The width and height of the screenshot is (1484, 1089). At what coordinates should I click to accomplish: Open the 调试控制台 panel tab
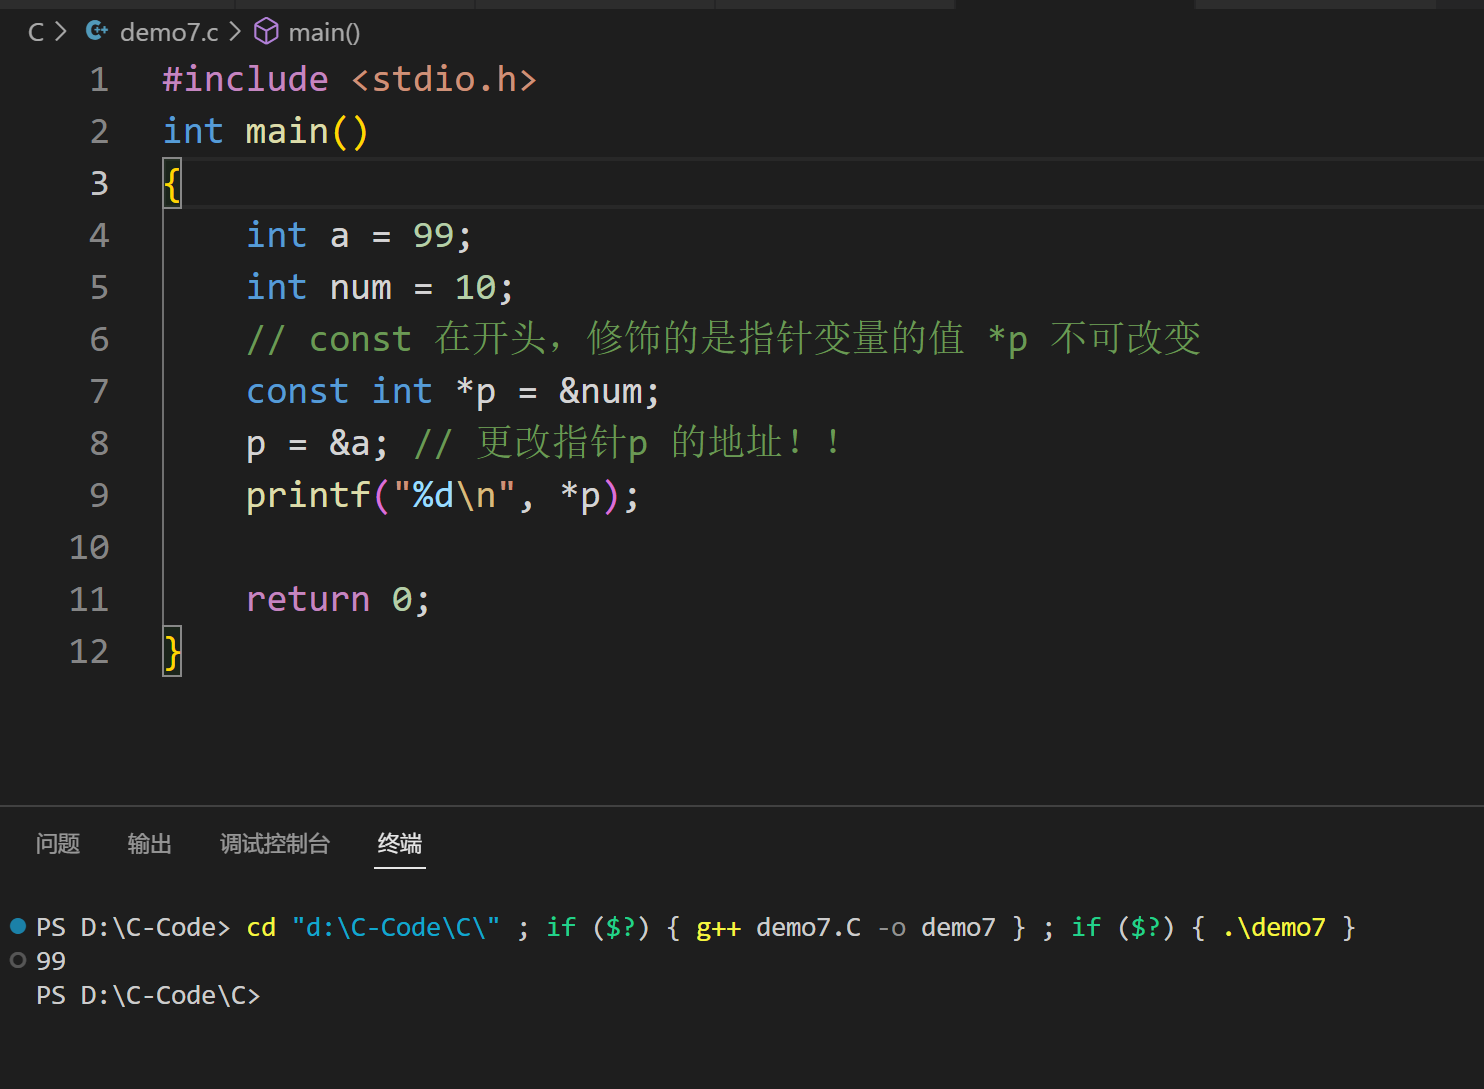(275, 844)
